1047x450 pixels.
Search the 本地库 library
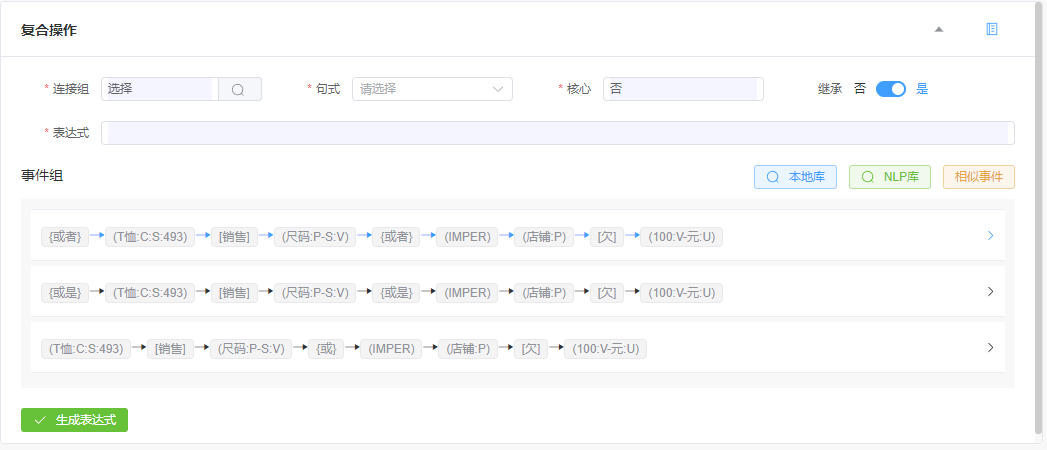pyautogui.click(x=795, y=177)
